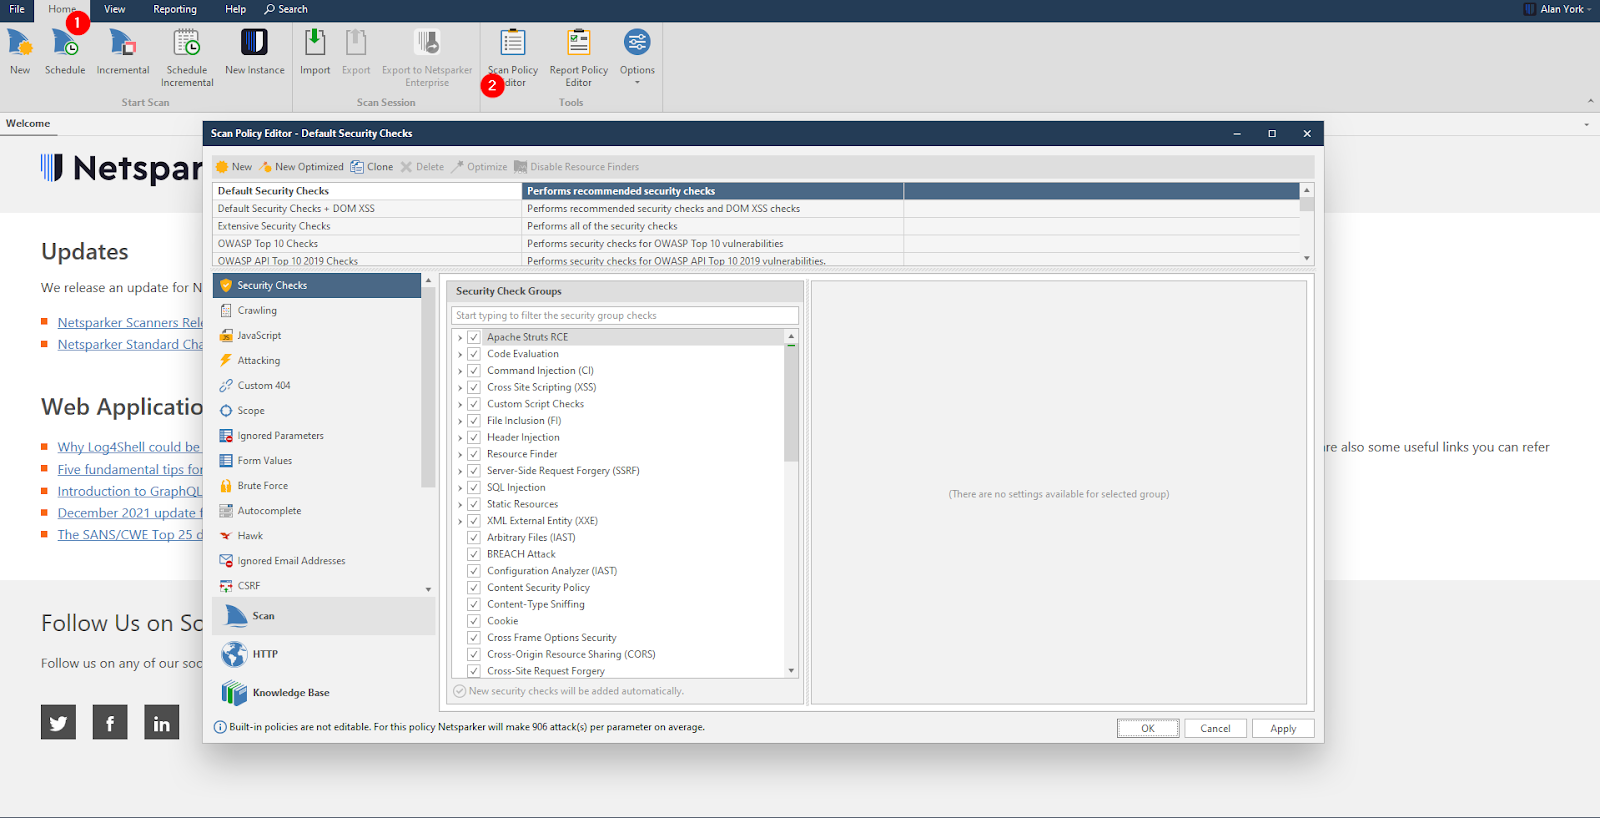Expand Resource Finder group

click(460, 454)
